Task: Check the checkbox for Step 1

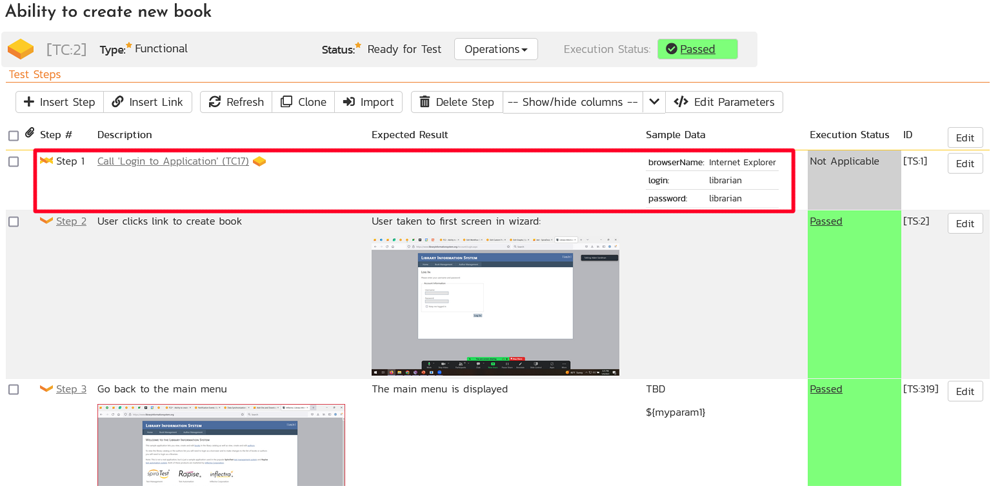Action: tap(13, 162)
